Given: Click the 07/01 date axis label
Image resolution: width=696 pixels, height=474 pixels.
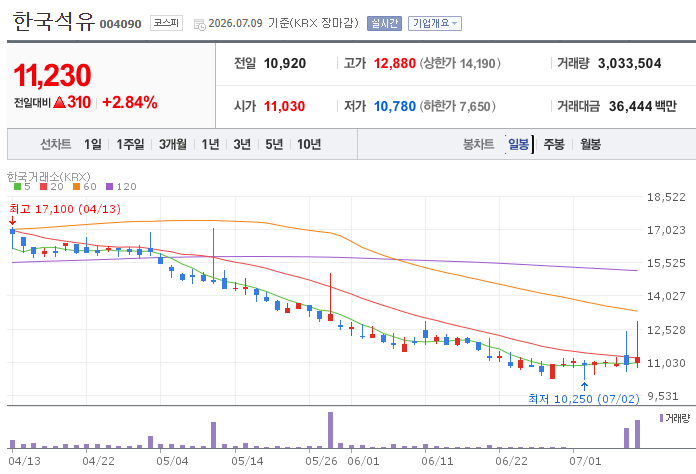Looking at the screenshot, I should click(585, 462).
